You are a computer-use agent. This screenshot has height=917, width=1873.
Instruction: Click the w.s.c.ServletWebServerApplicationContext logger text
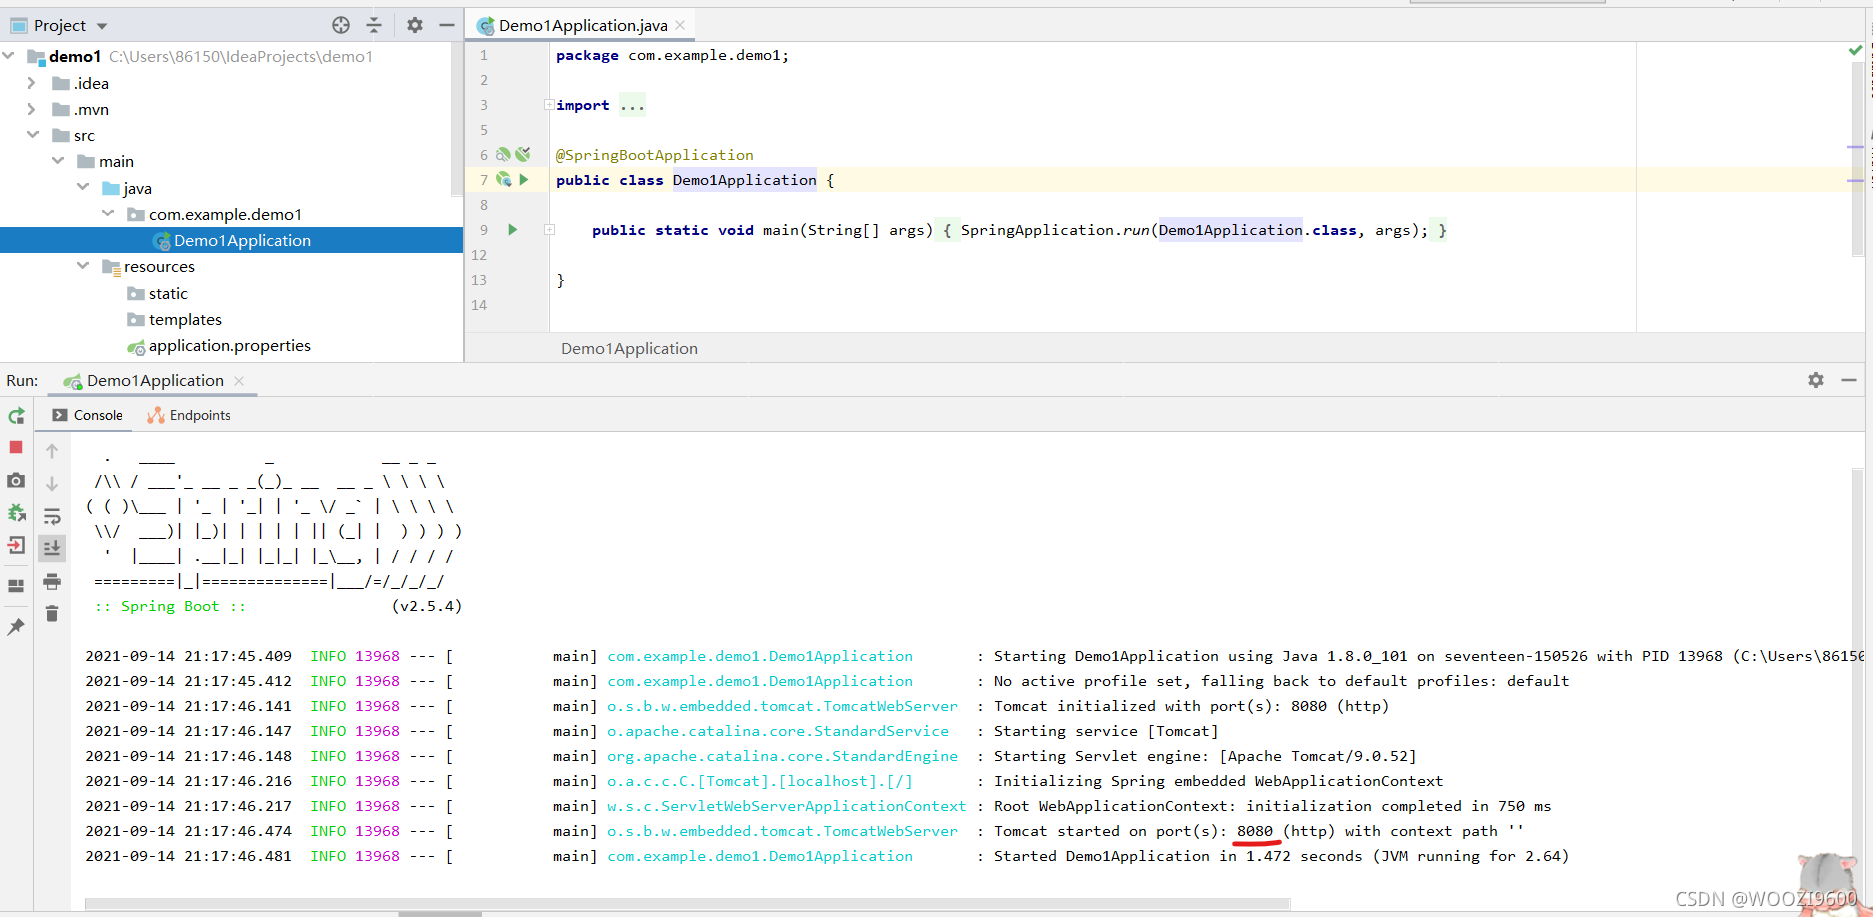787,806
